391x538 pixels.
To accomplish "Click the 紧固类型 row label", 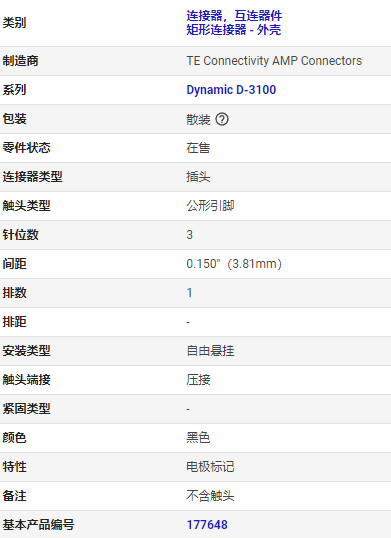I will click(x=26, y=409).
